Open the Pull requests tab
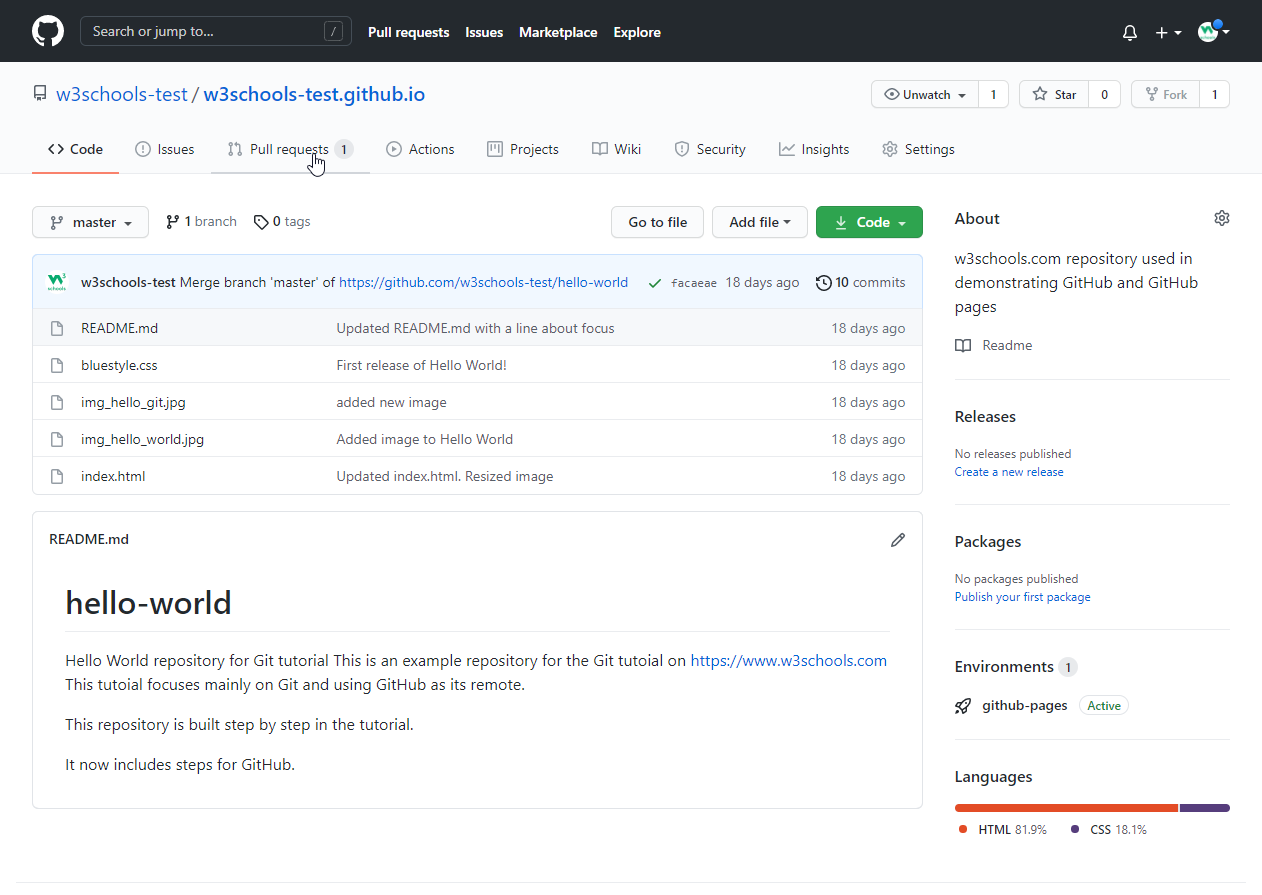 click(x=290, y=149)
